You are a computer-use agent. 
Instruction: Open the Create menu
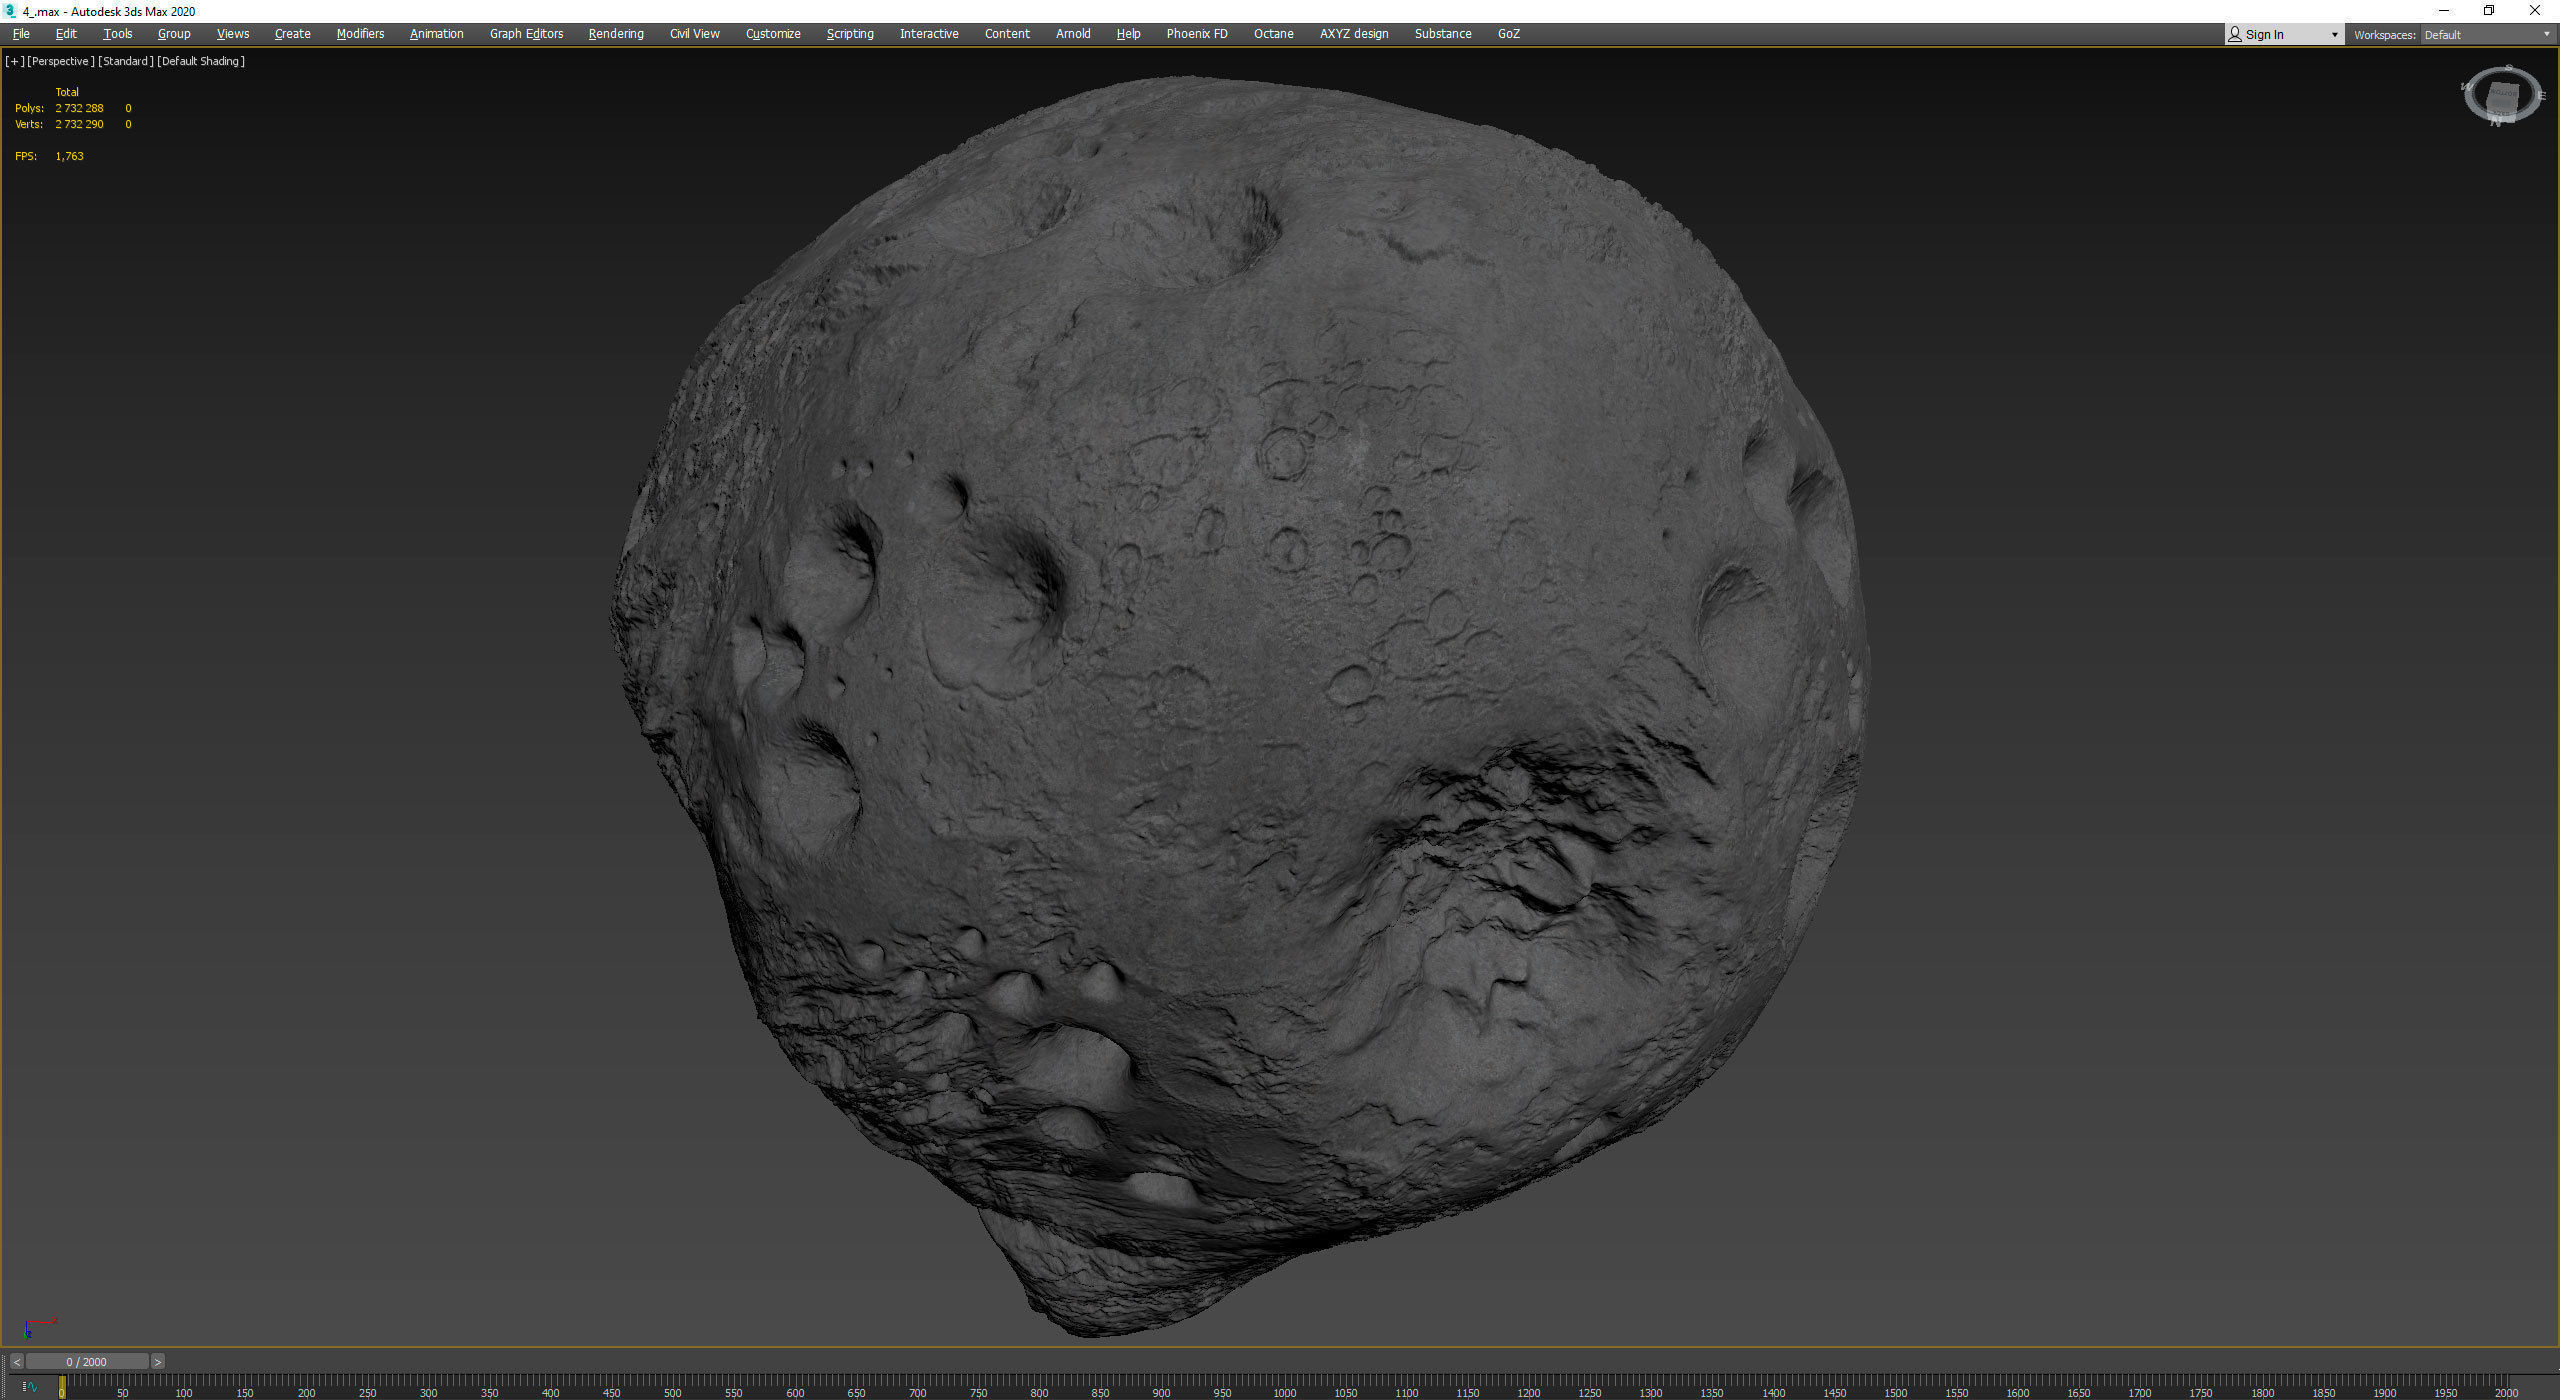click(x=293, y=34)
